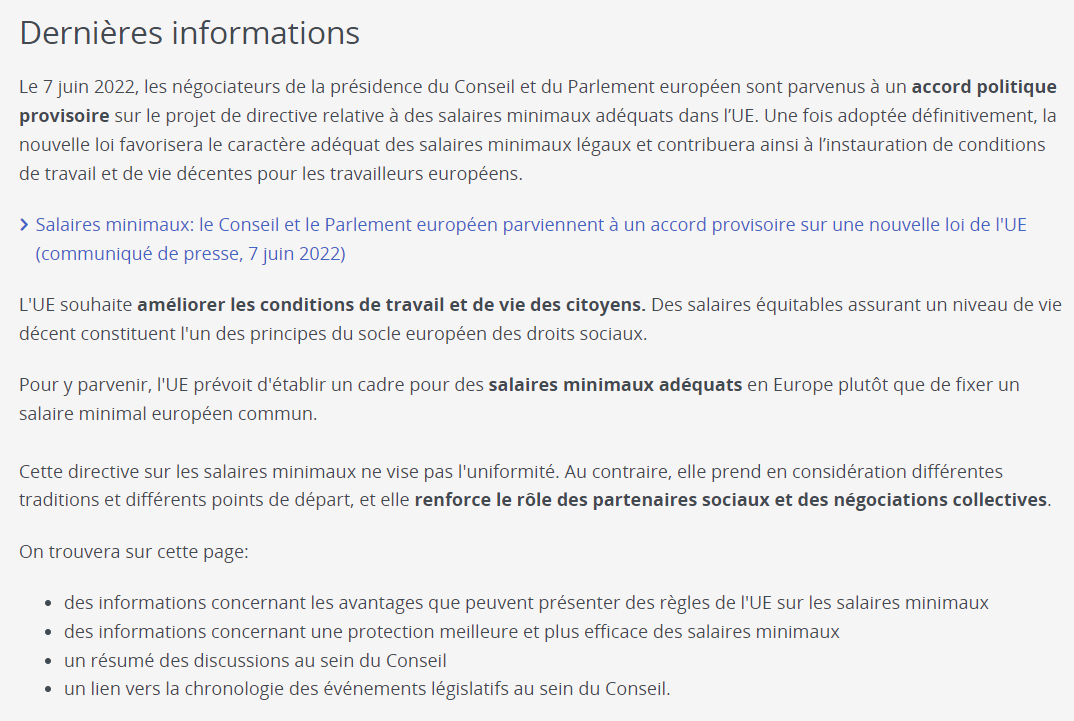The width and height of the screenshot is (1074, 721).
Task: Click 'On trouvera sur cette page:' line
Action: [134, 552]
